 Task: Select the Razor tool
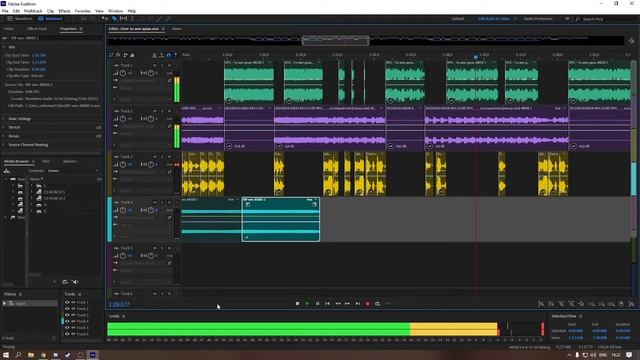pos(114,19)
